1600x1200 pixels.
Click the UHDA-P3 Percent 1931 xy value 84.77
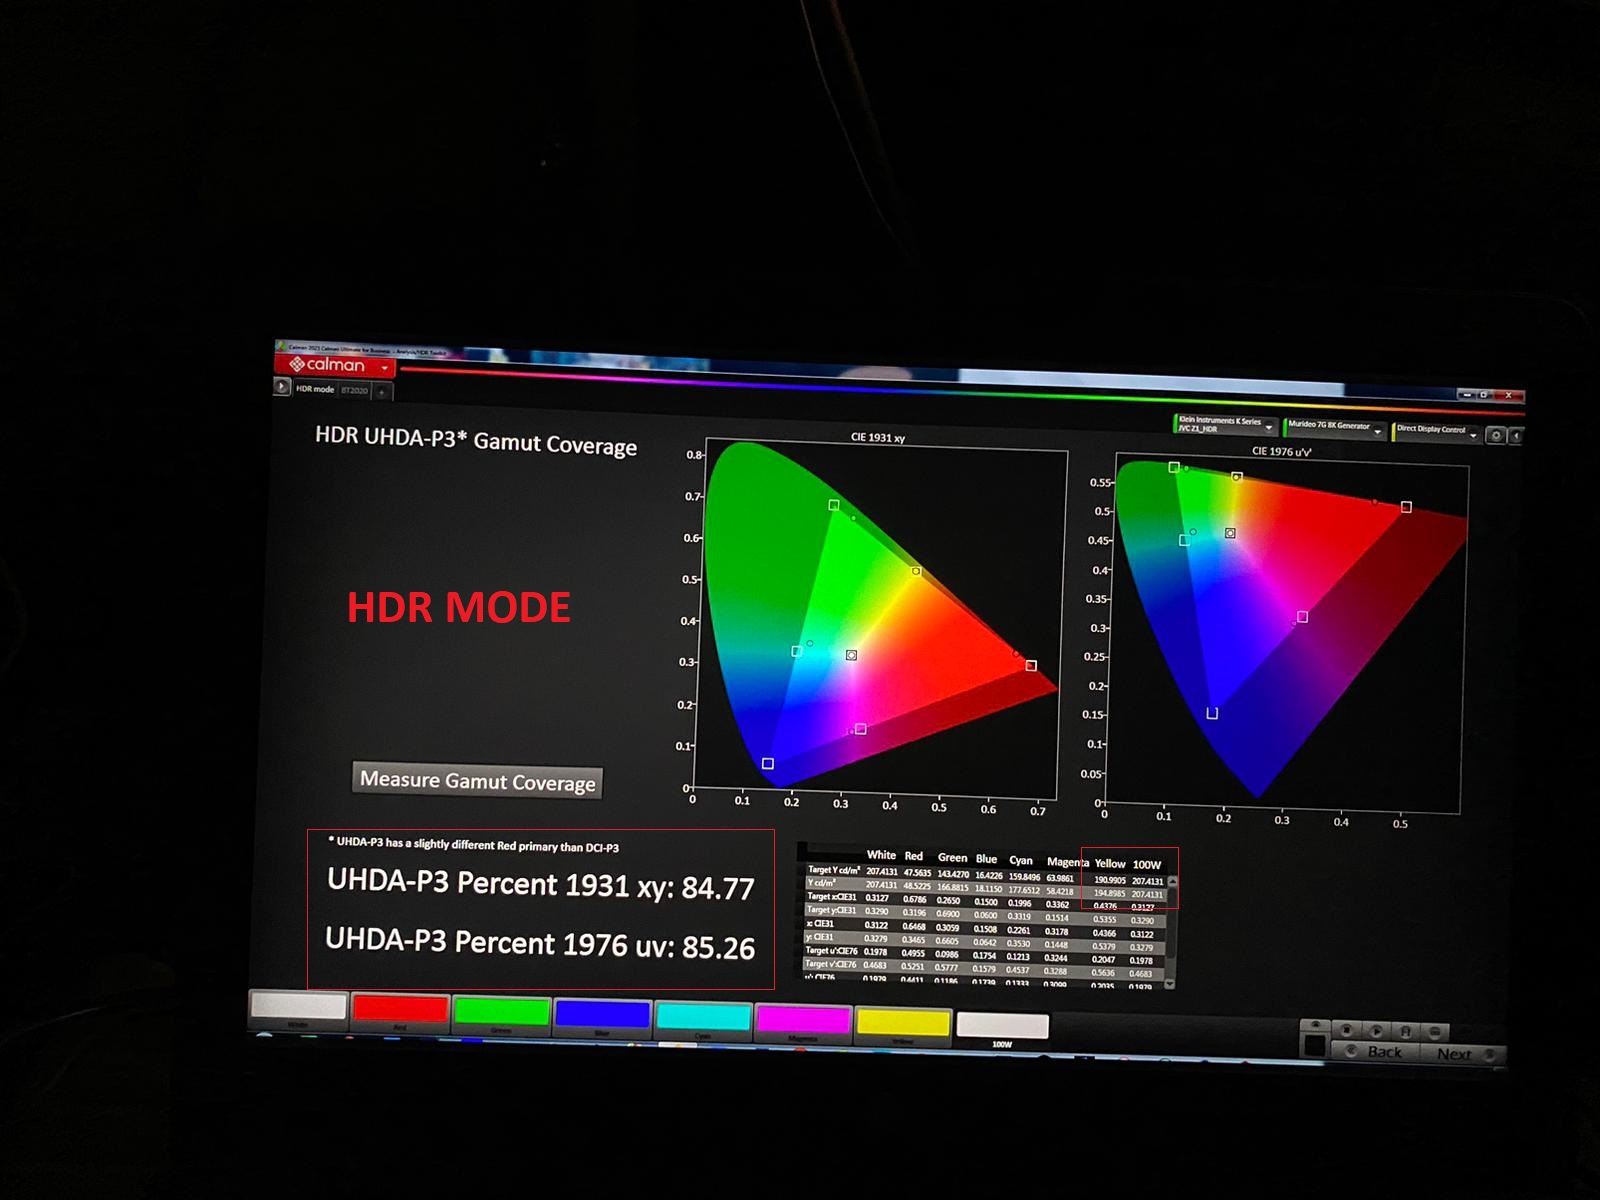click(718, 888)
